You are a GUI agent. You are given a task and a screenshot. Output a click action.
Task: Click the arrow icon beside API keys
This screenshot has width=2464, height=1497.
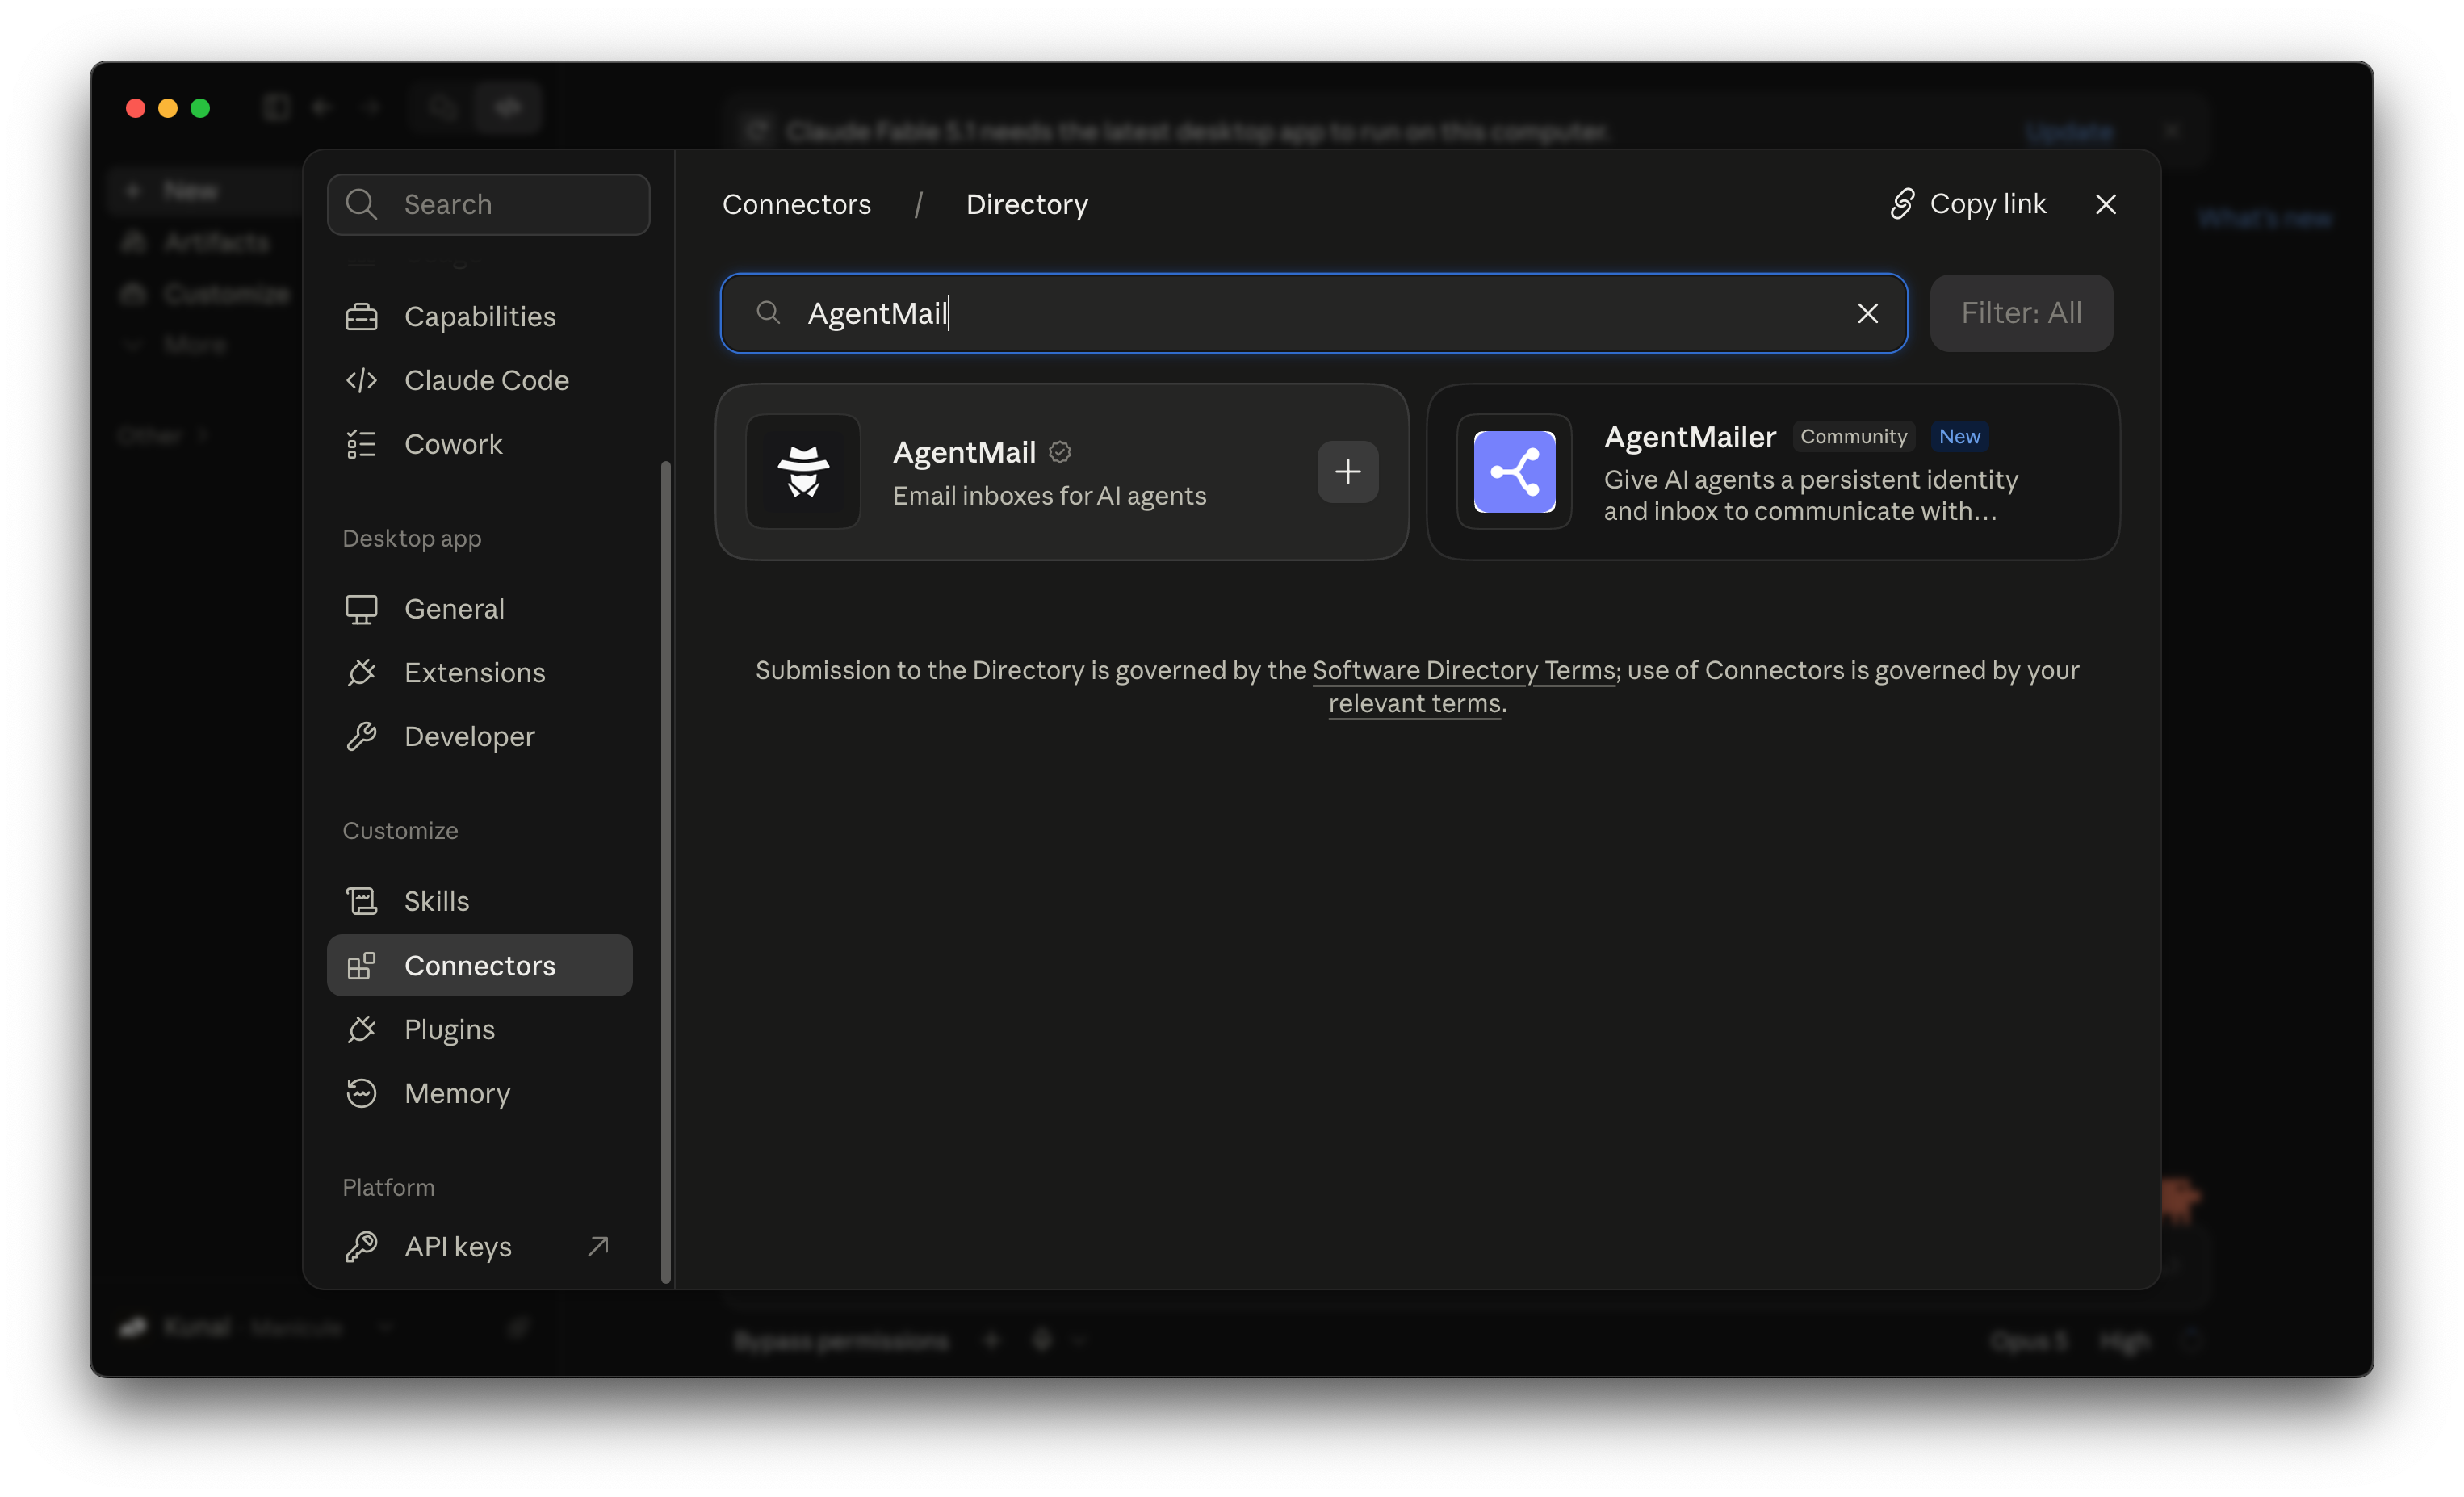598,1246
